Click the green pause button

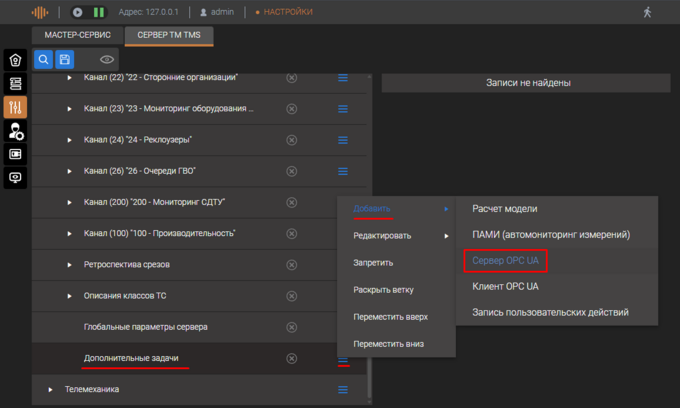click(98, 12)
